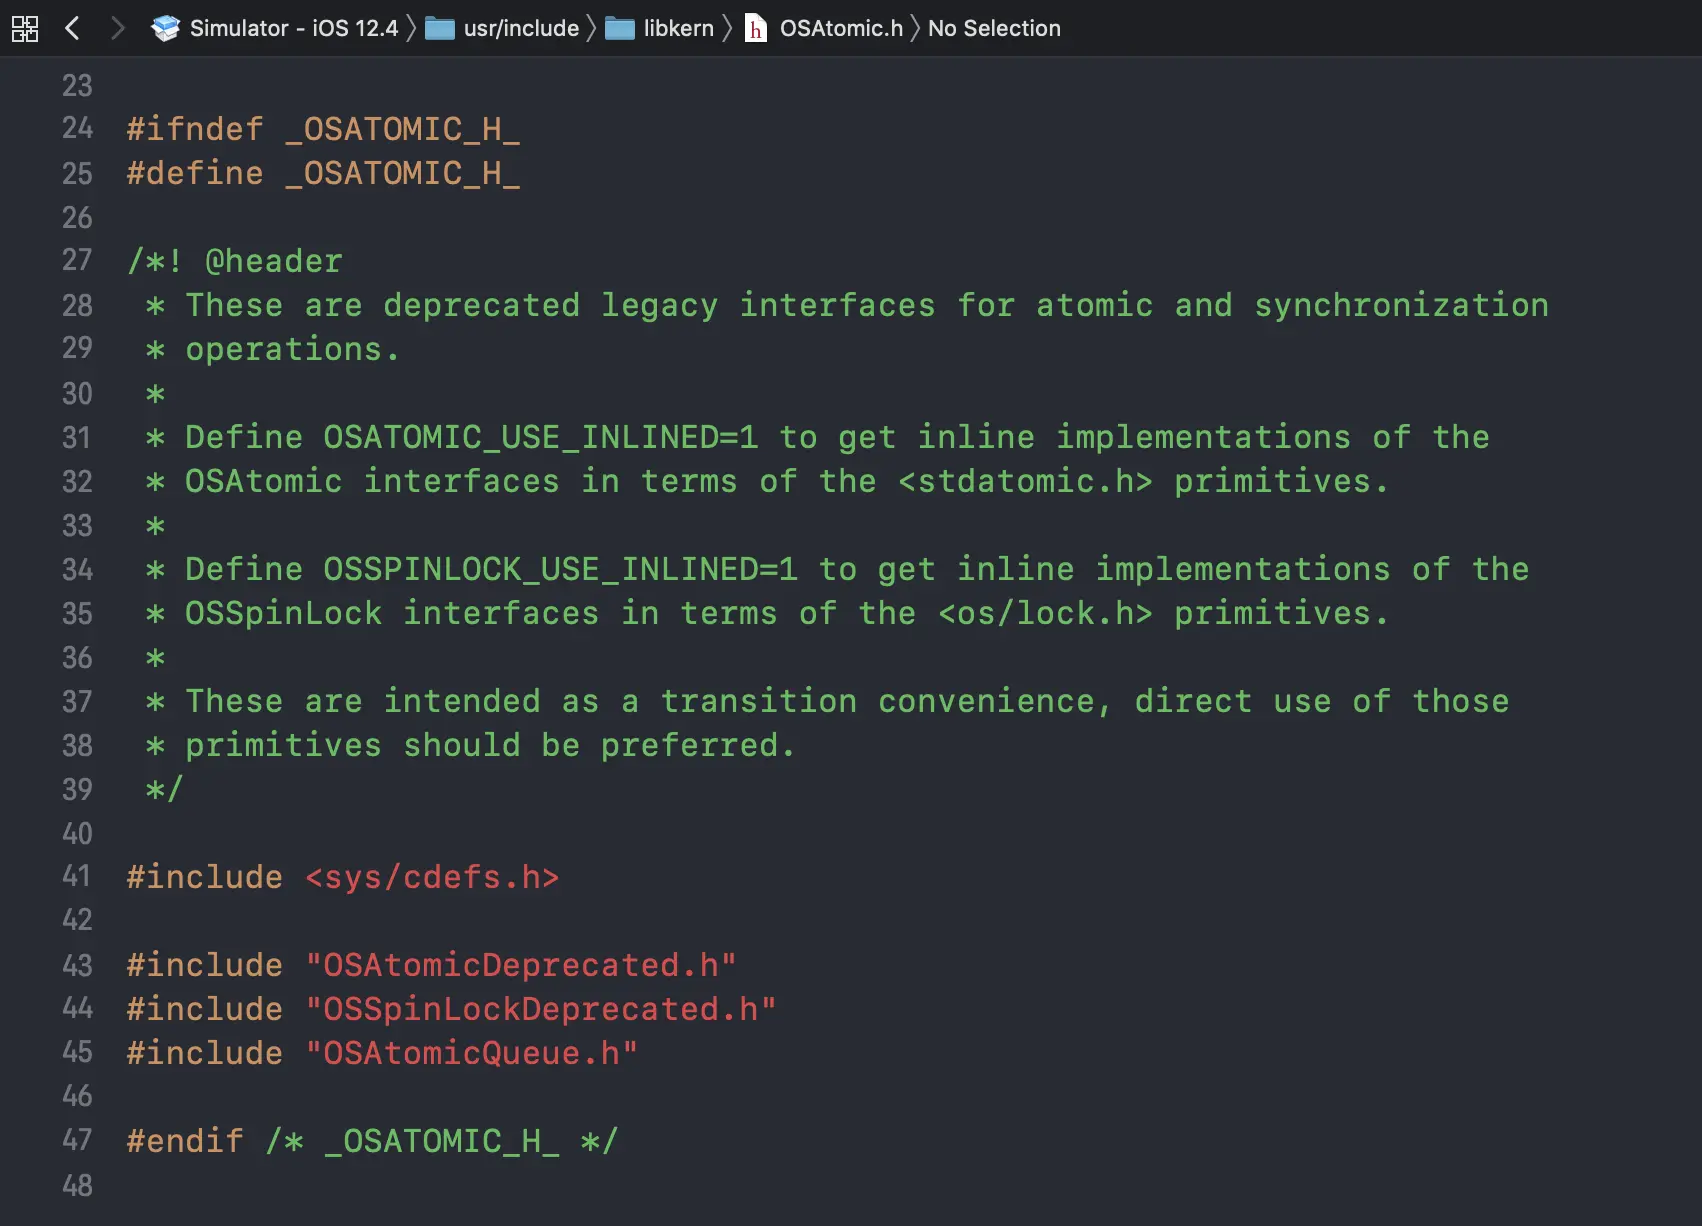Click the usr/include folder icon
Viewport: 1702px width, 1226px height.
click(440, 28)
